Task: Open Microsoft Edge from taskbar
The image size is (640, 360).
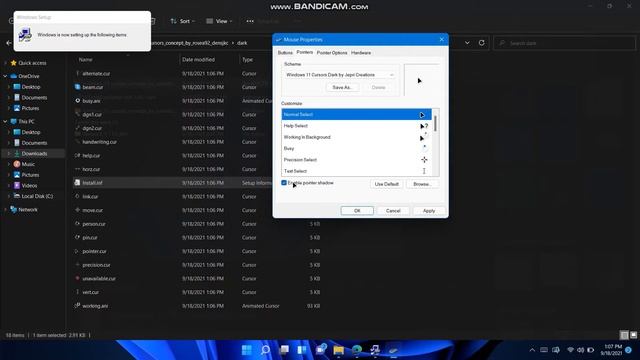Action: 357,350
